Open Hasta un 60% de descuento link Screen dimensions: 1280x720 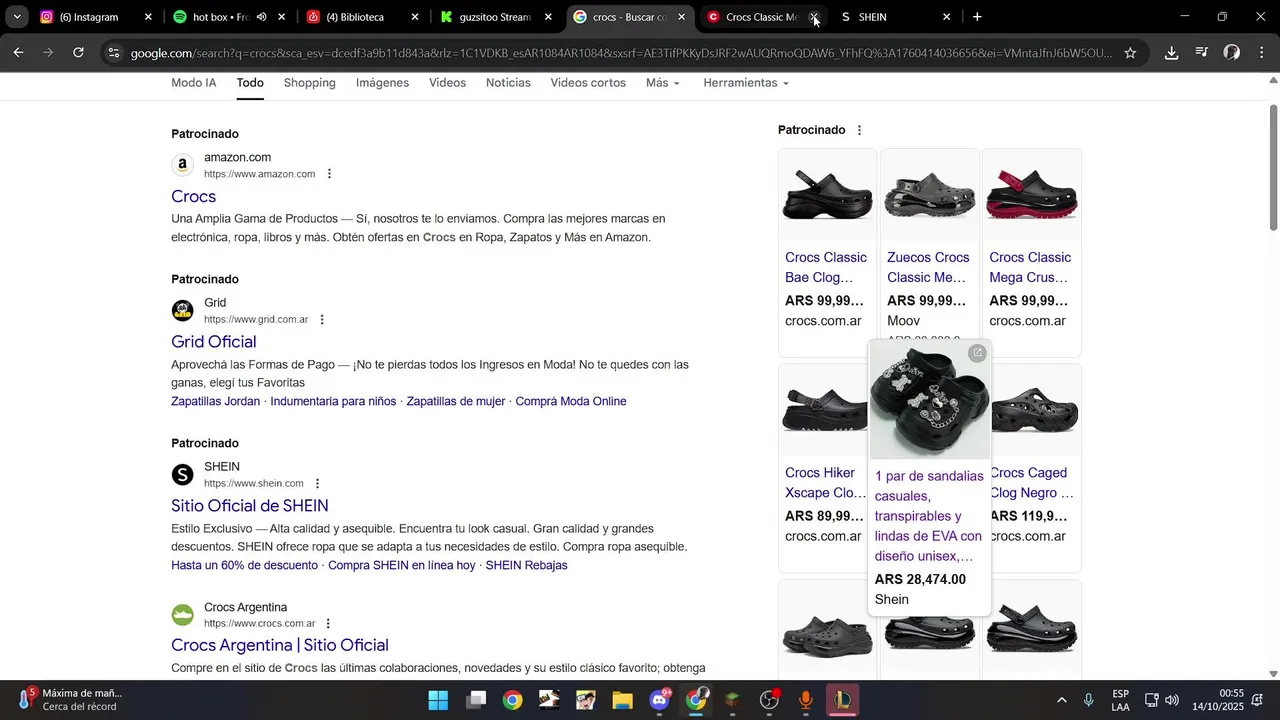[x=244, y=565]
